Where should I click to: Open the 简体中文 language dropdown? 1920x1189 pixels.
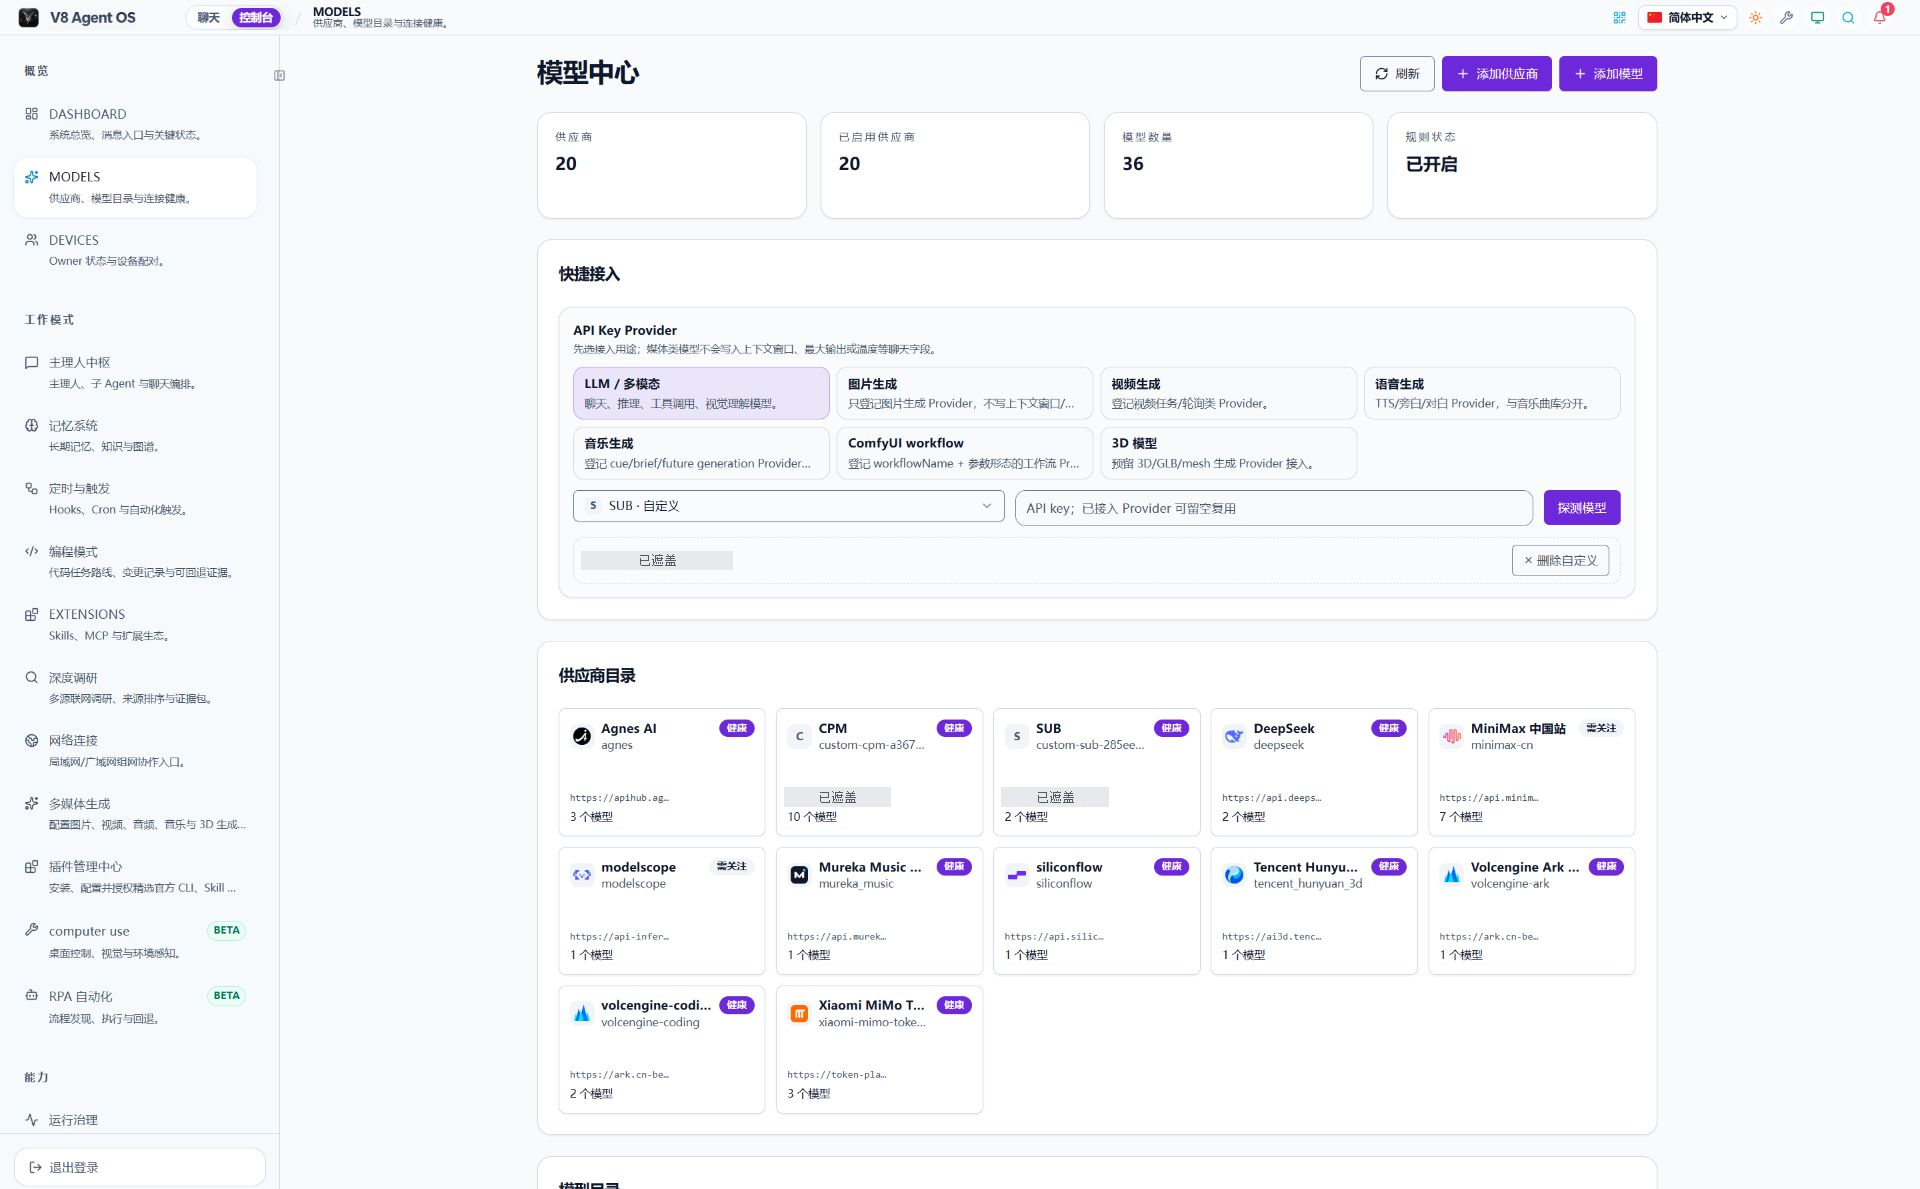coord(1688,17)
